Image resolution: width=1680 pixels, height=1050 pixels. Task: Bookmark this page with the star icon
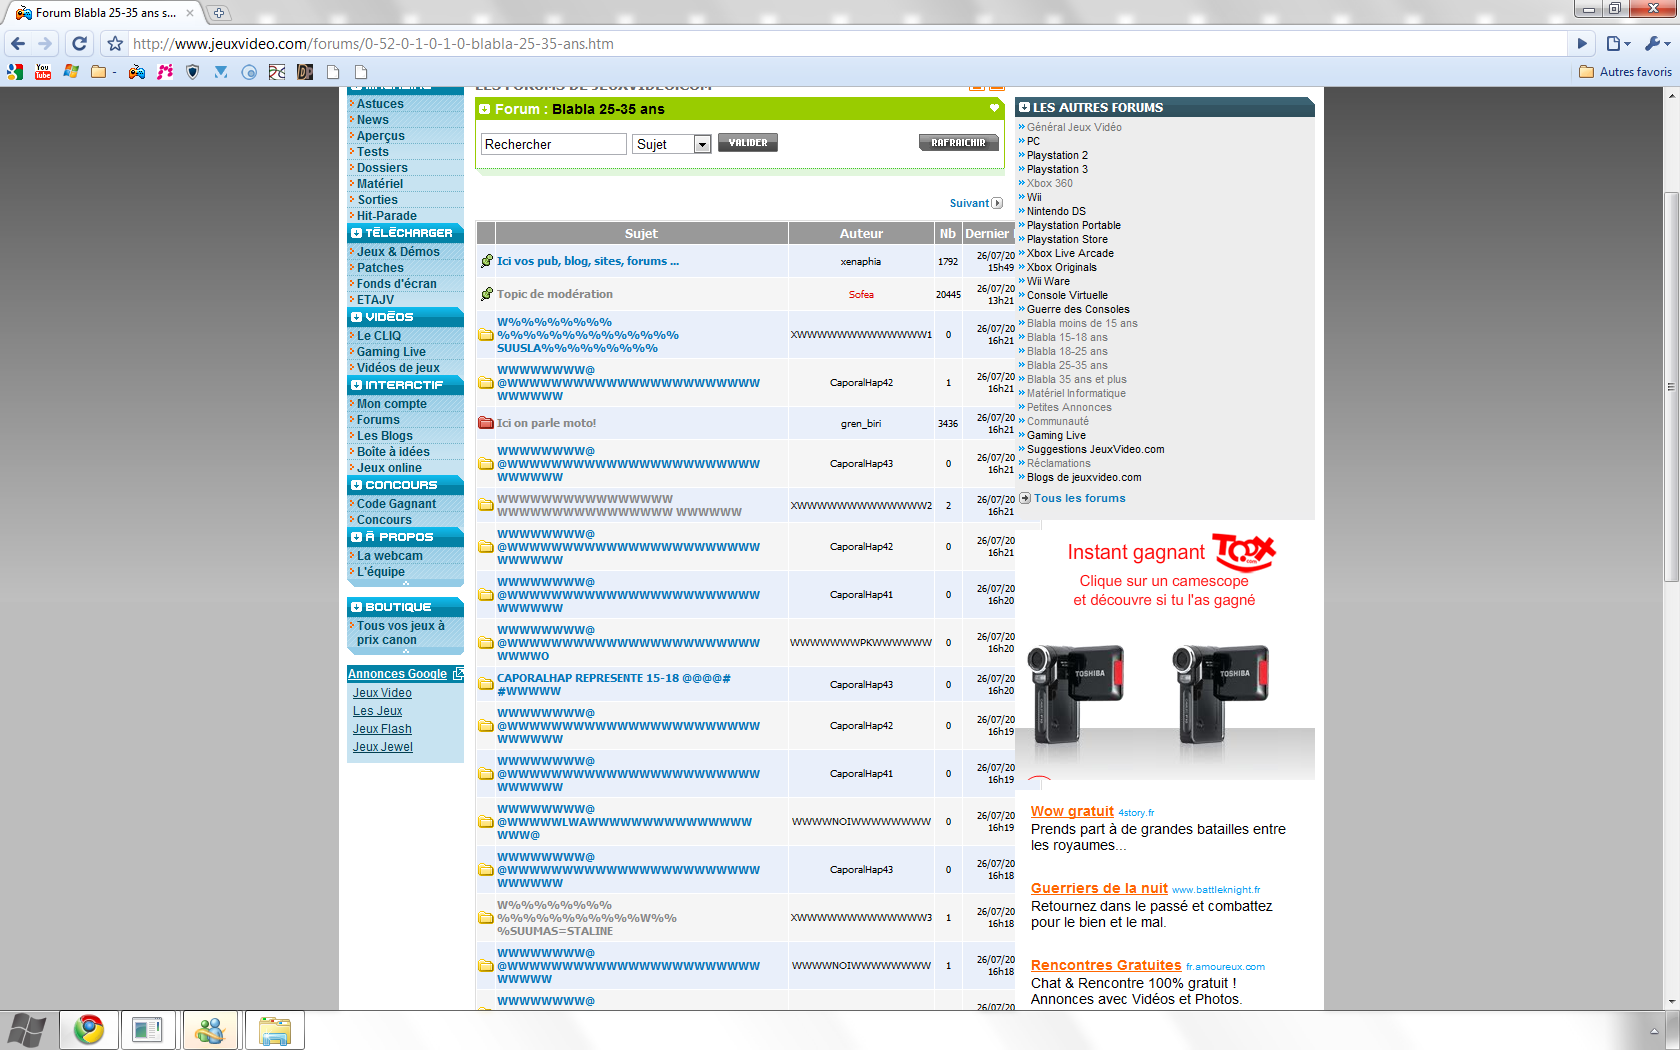pos(115,43)
